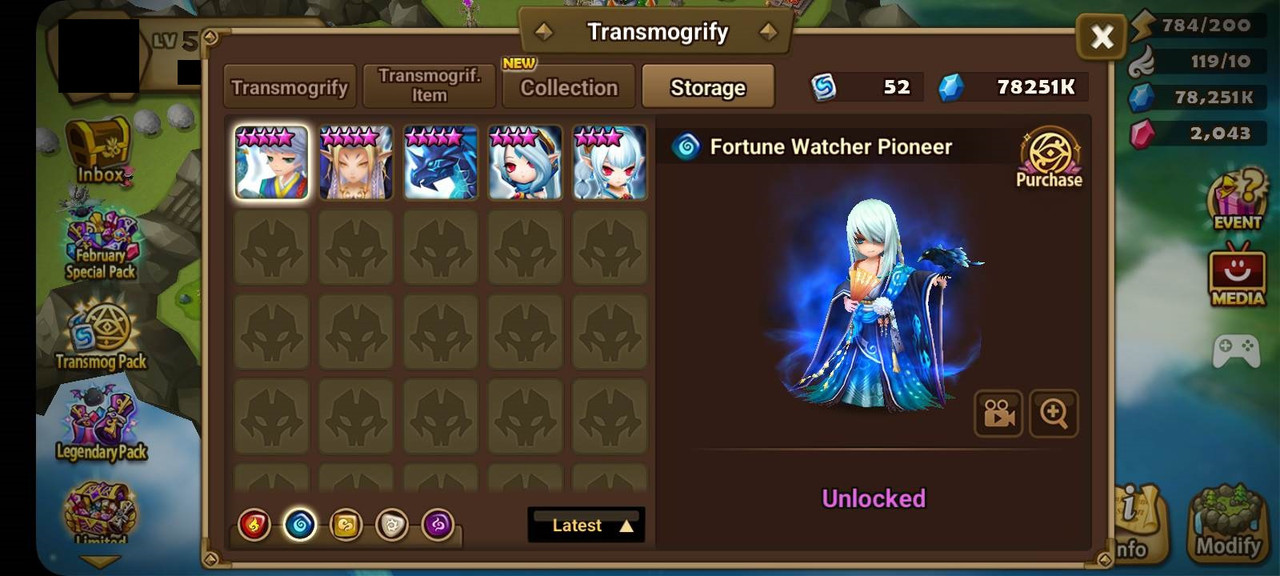Open the MEDIA icon

pos(1237,278)
